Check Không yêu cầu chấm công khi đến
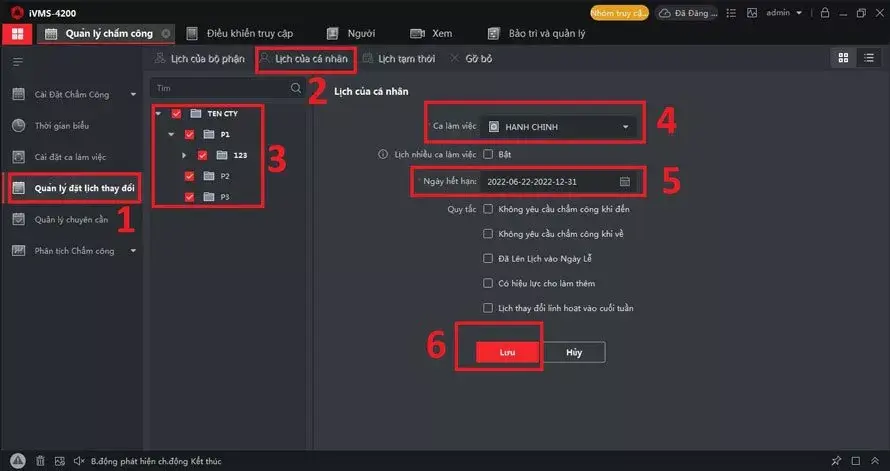Viewport: 890px width, 471px height. (488, 209)
